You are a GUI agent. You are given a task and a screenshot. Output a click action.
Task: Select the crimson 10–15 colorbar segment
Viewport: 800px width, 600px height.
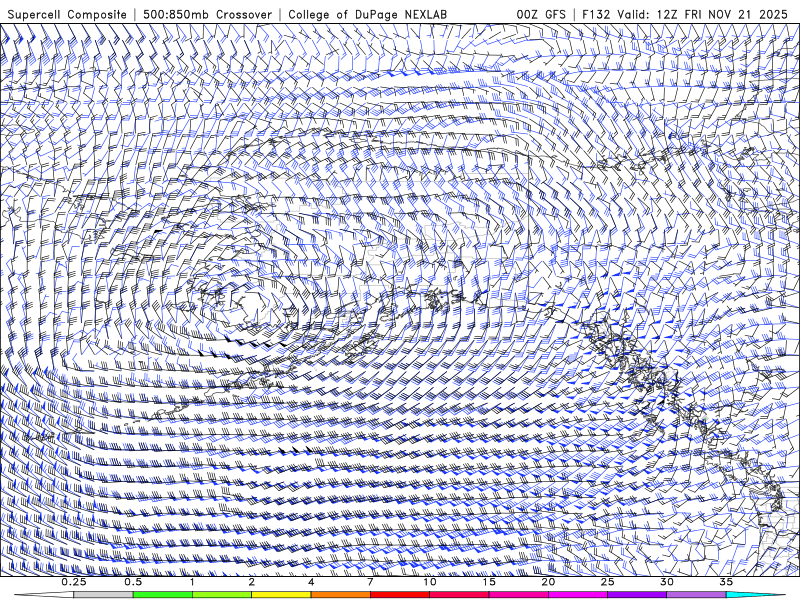coord(459,595)
